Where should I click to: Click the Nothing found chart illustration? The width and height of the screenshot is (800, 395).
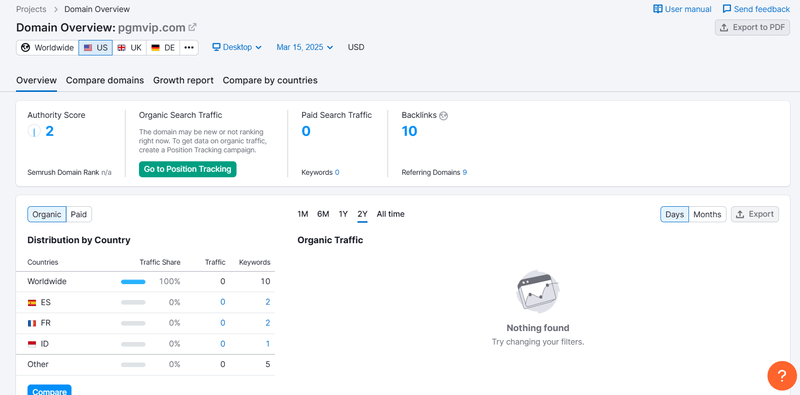[x=537, y=292]
